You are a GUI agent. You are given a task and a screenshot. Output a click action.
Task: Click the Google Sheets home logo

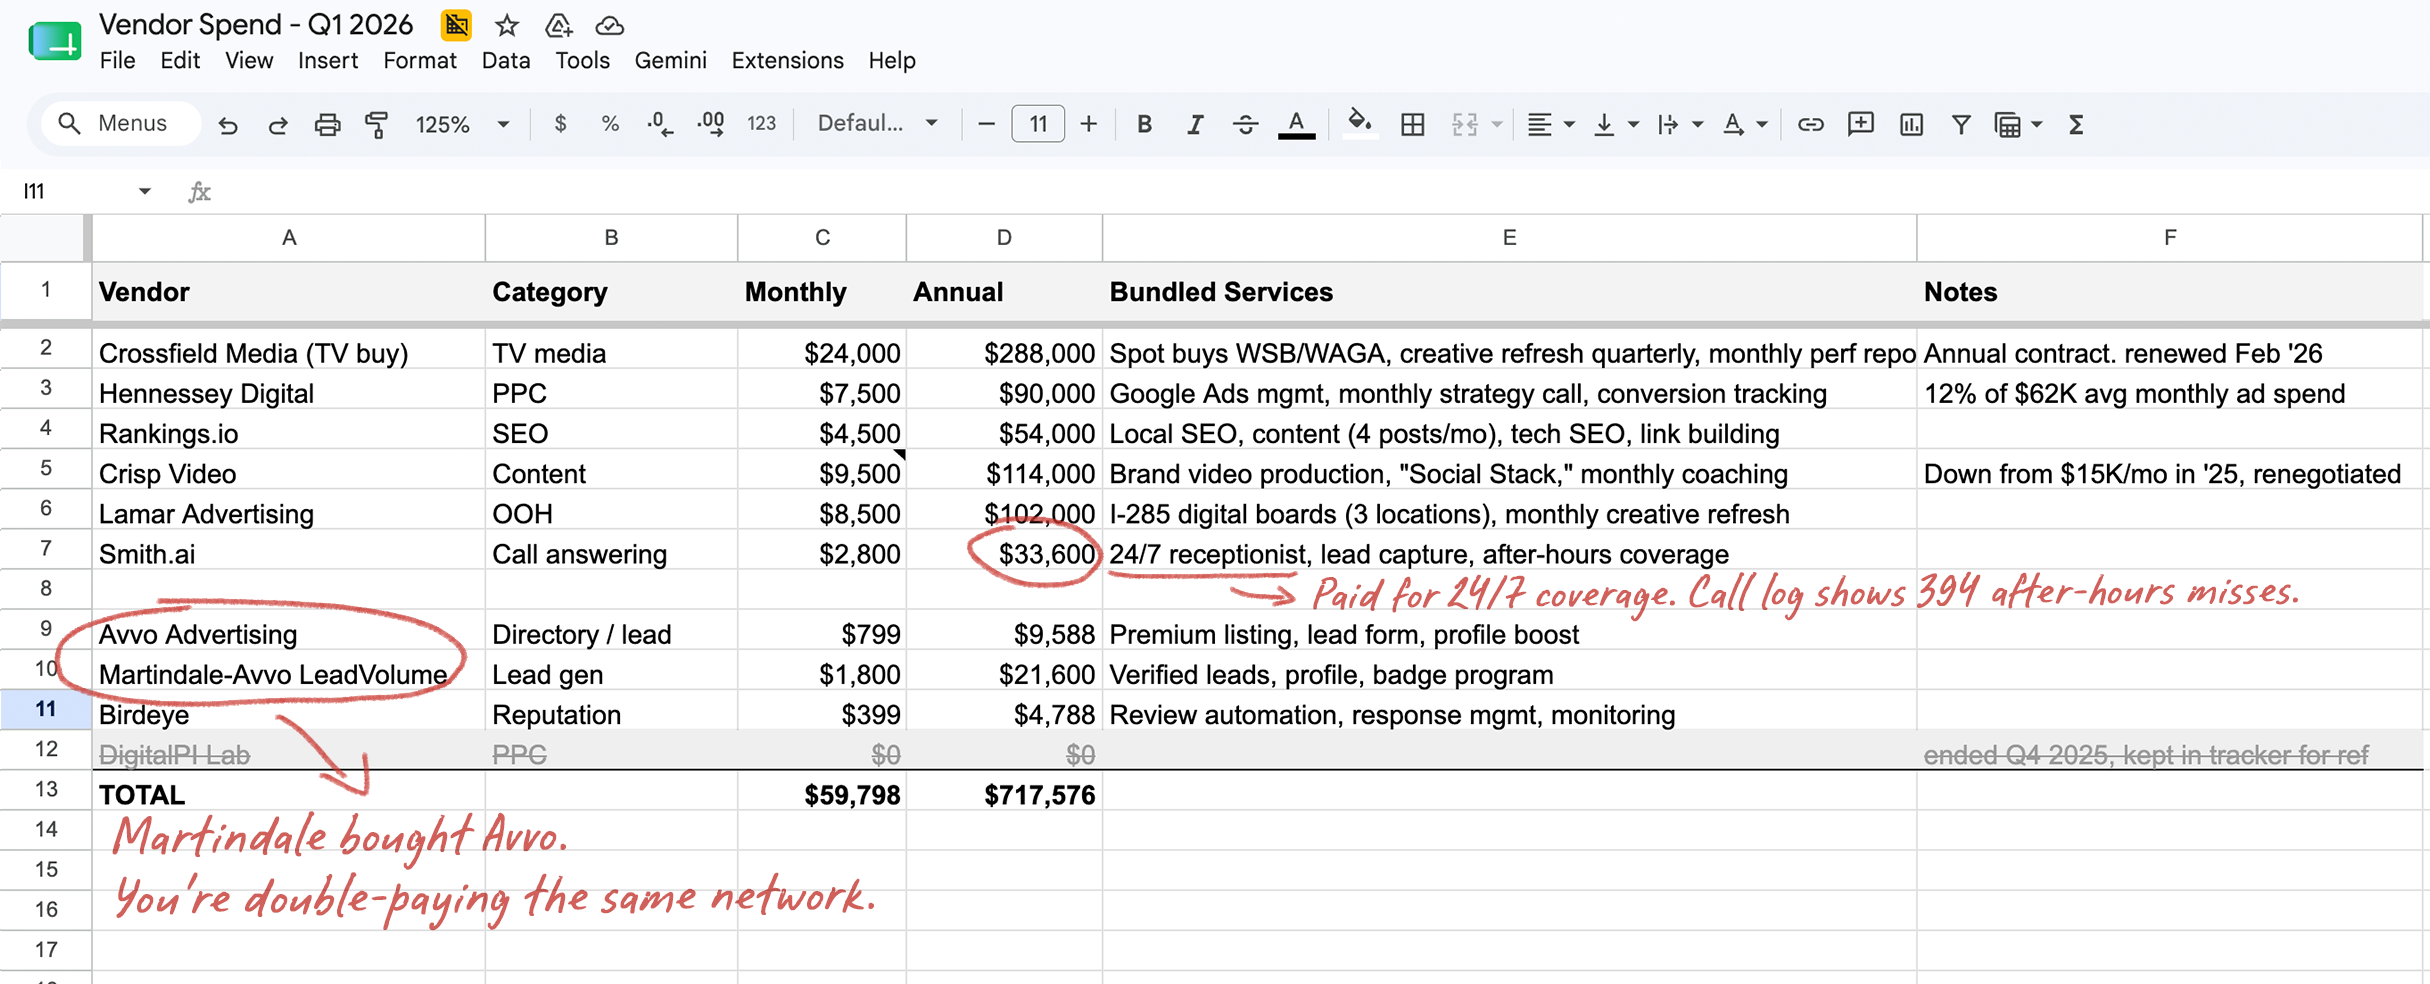click(x=54, y=42)
